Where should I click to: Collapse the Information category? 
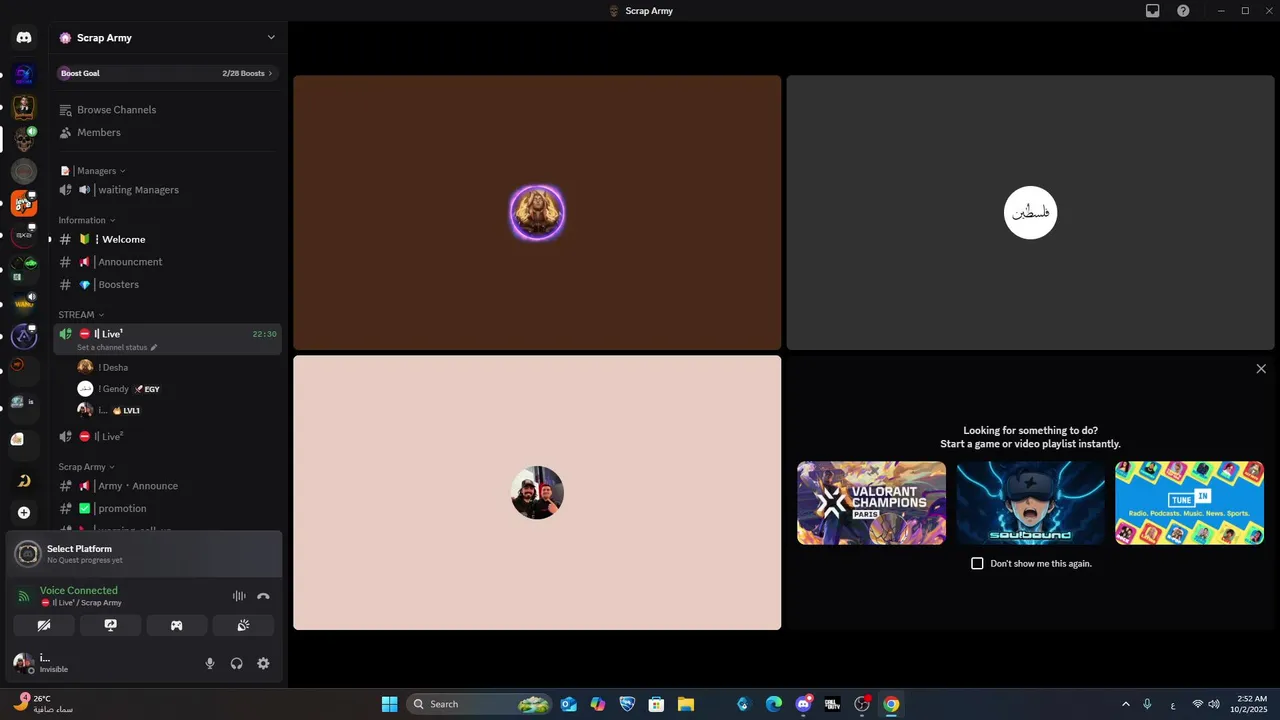87,220
